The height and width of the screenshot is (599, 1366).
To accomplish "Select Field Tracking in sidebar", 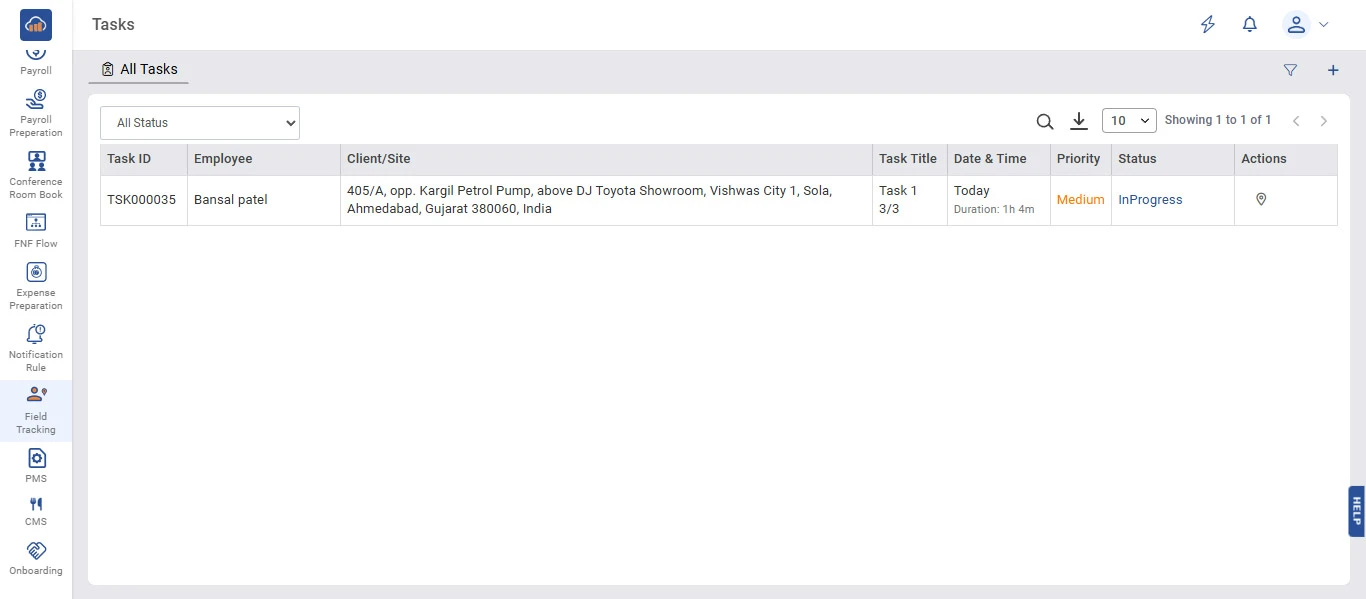I will 36,410.
